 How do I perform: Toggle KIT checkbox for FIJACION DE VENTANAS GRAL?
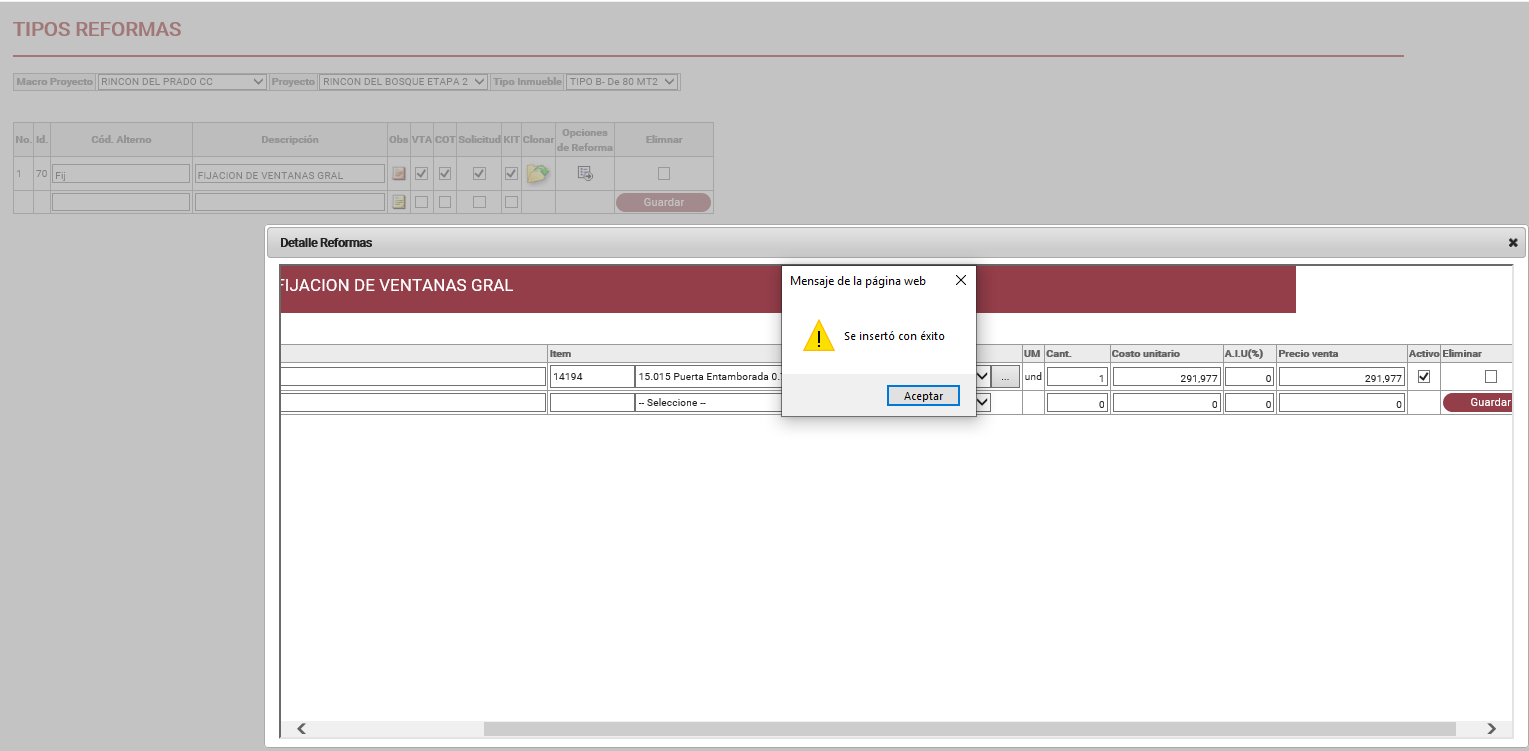coord(511,174)
